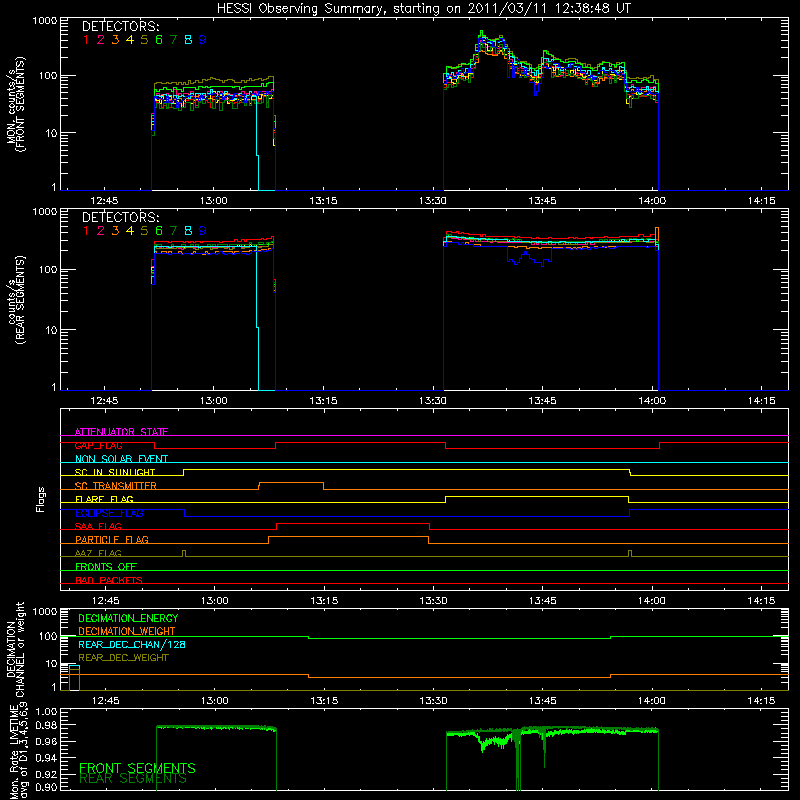Select cyan detector 8 in front segments legend
Image resolution: width=800 pixels, height=800 pixels.
(188, 40)
